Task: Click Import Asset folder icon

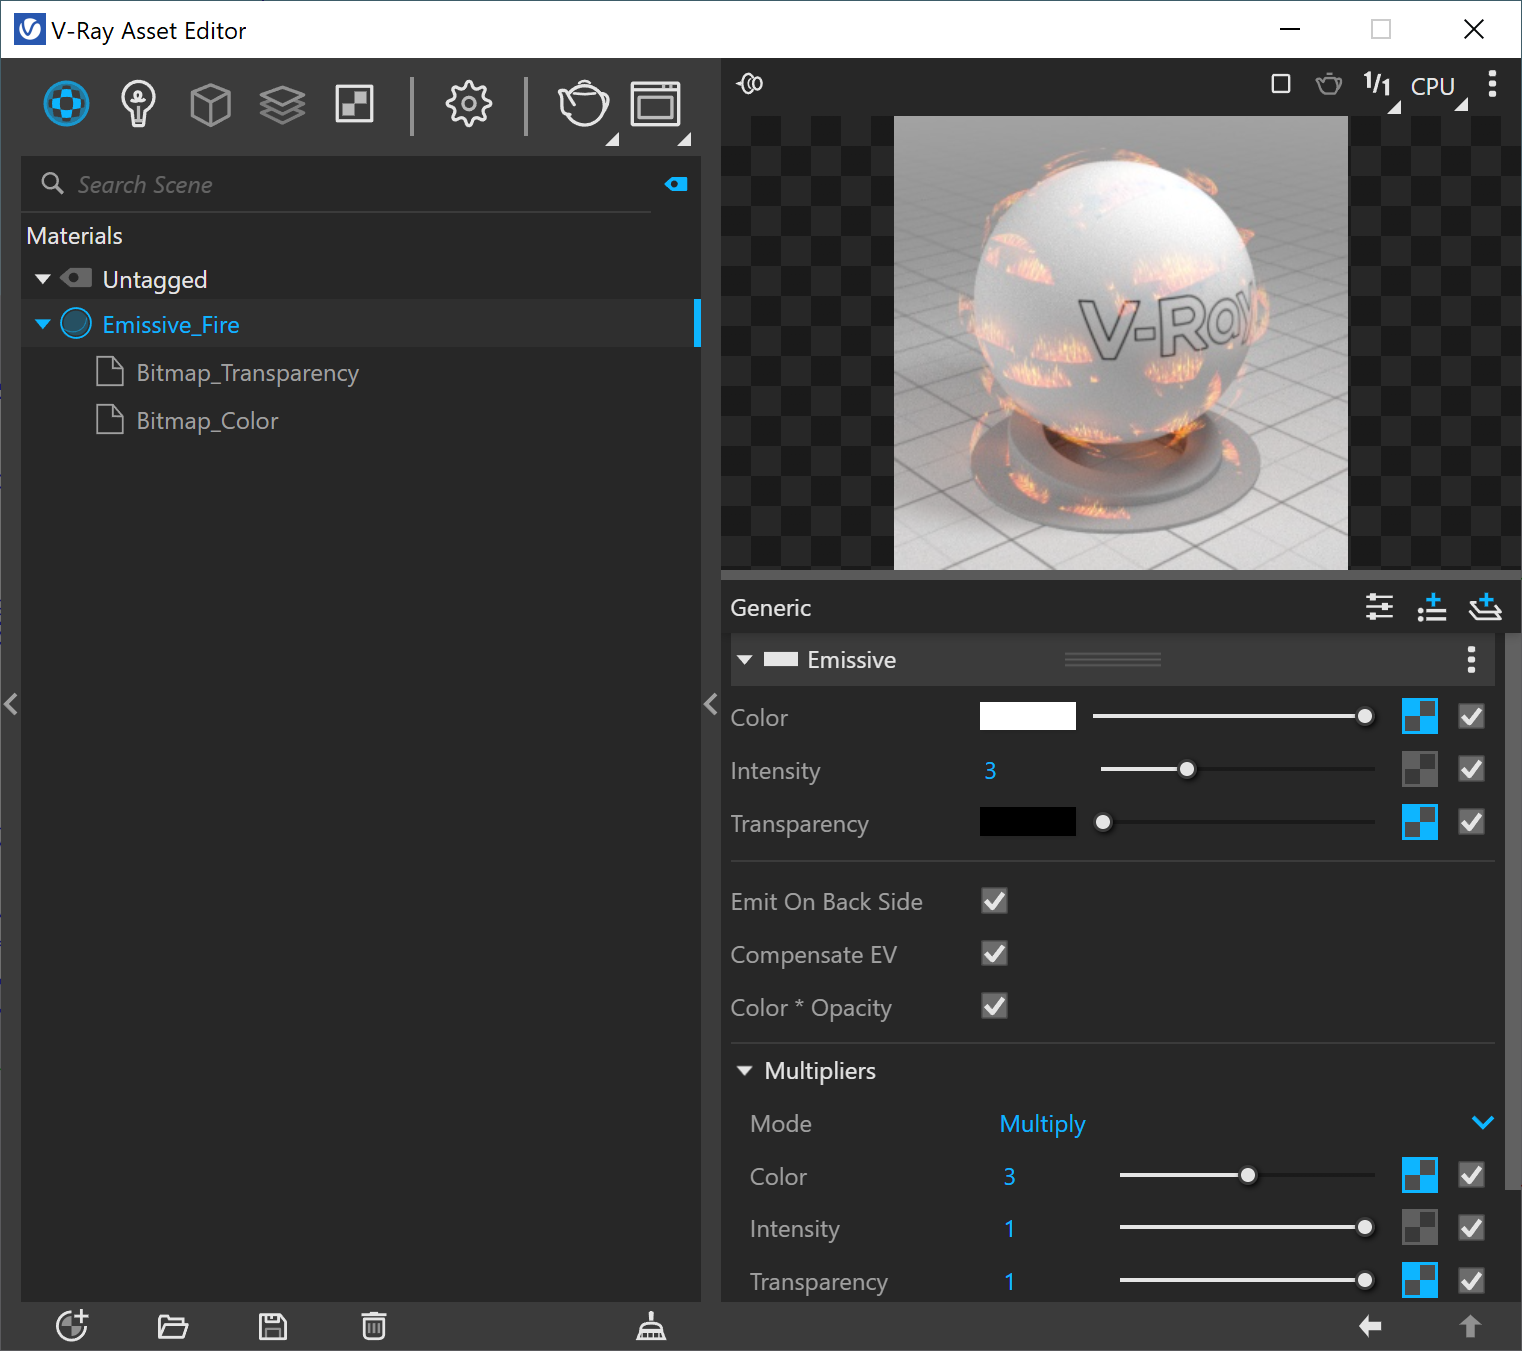Action: pos(173,1327)
